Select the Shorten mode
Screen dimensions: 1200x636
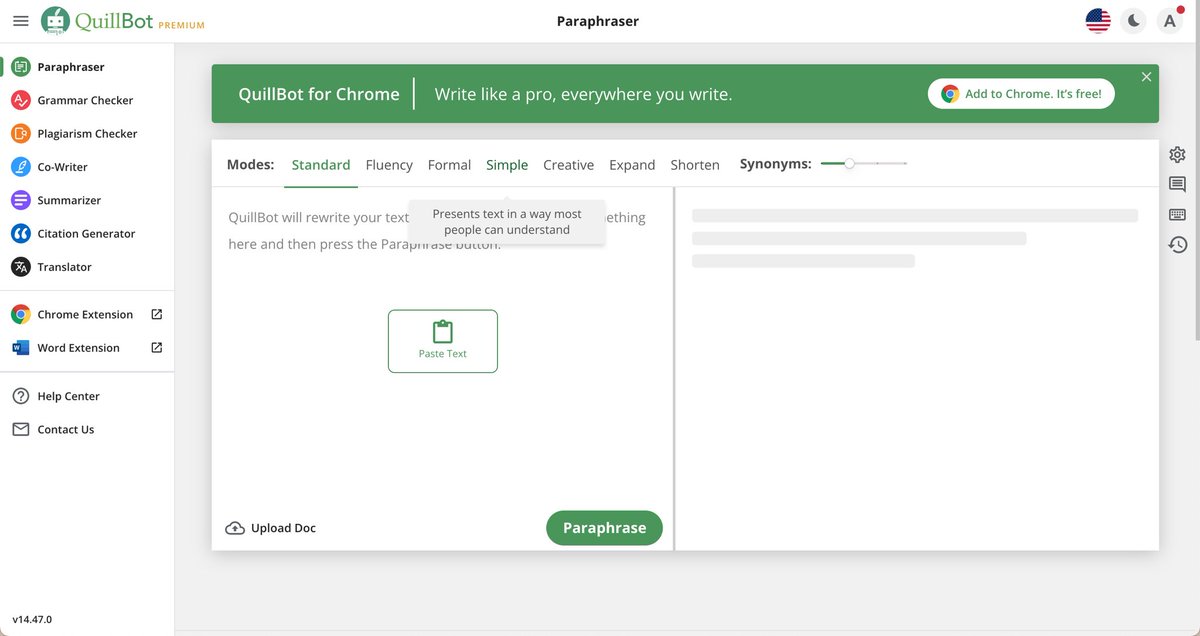pyautogui.click(x=695, y=165)
